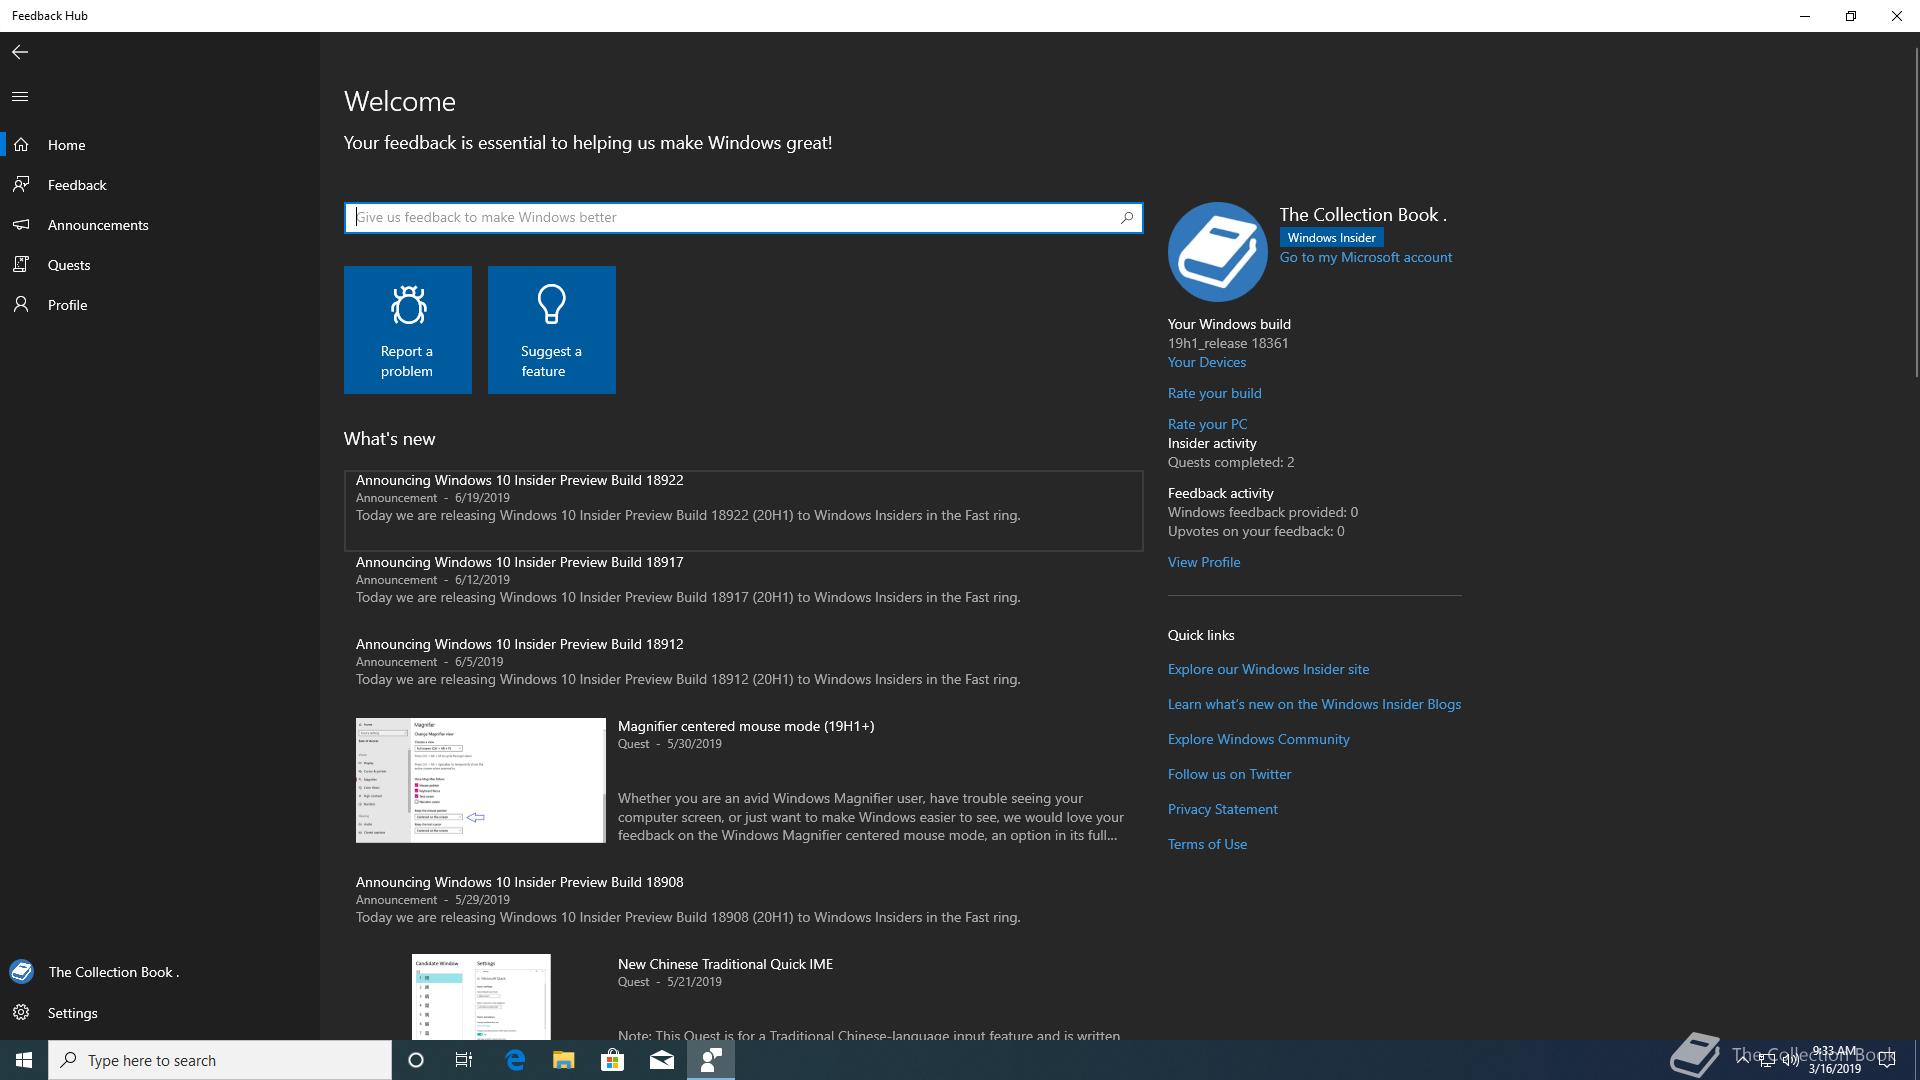Open Explore our Windows Insider site link

pyautogui.click(x=1269, y=670)
